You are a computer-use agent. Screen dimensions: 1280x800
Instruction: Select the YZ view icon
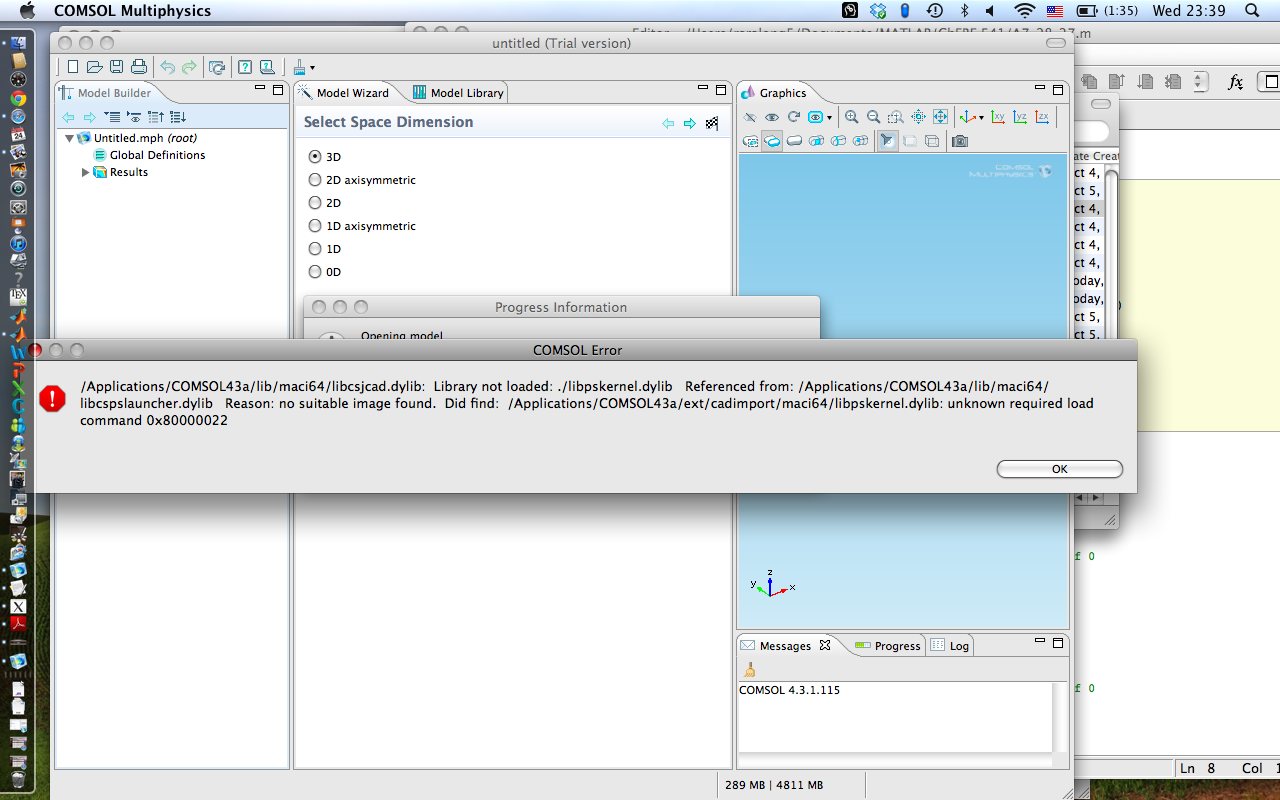pyautogui.click(x=1020, y=117)
